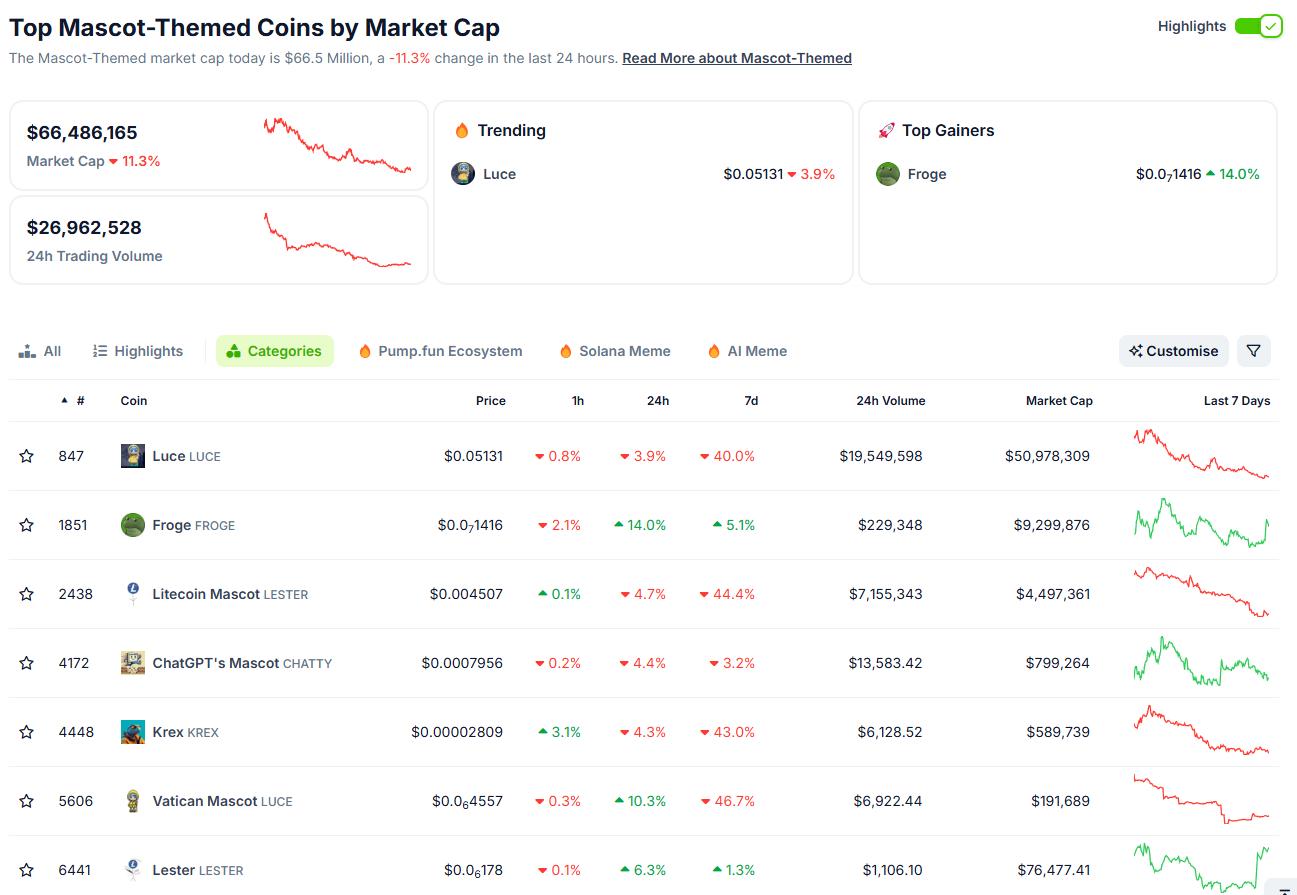Click the Litecoin Mascot coin logo

tap(132, 593)
